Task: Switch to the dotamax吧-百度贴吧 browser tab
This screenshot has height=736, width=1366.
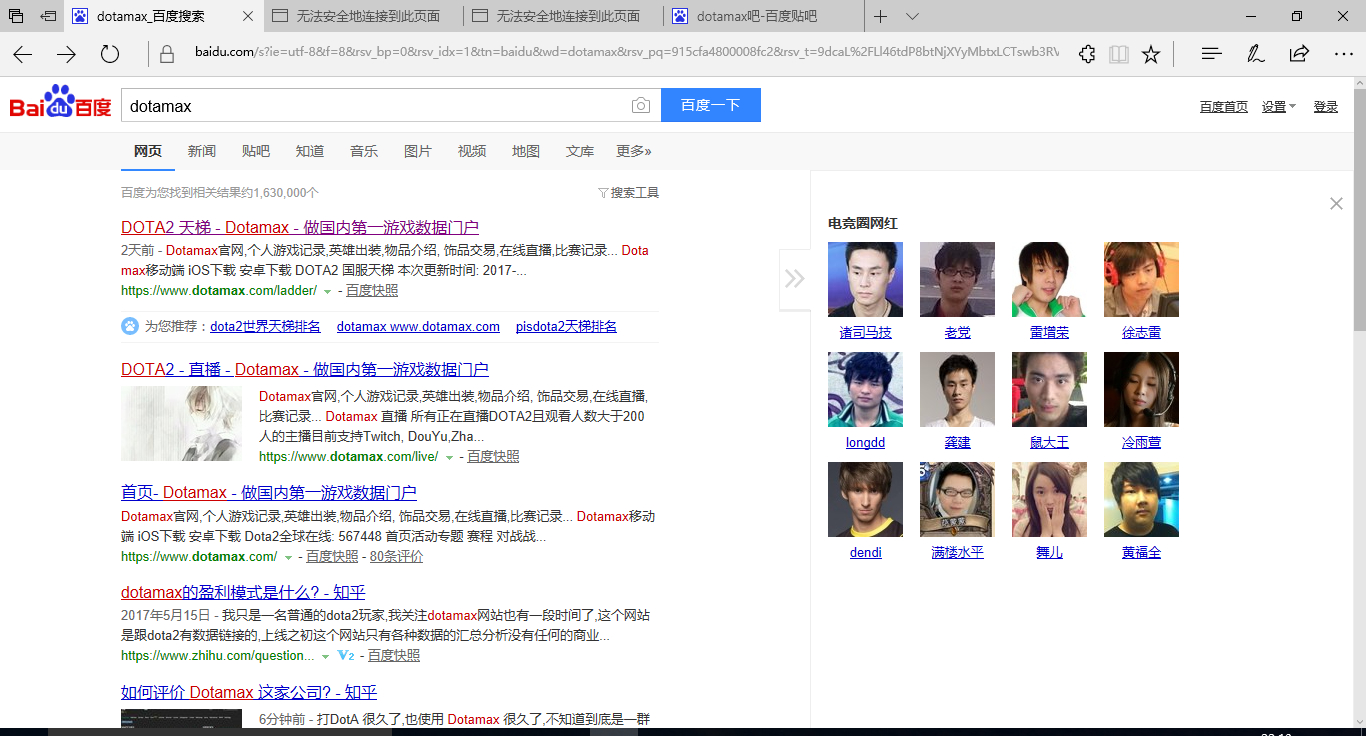Action: 756,16
